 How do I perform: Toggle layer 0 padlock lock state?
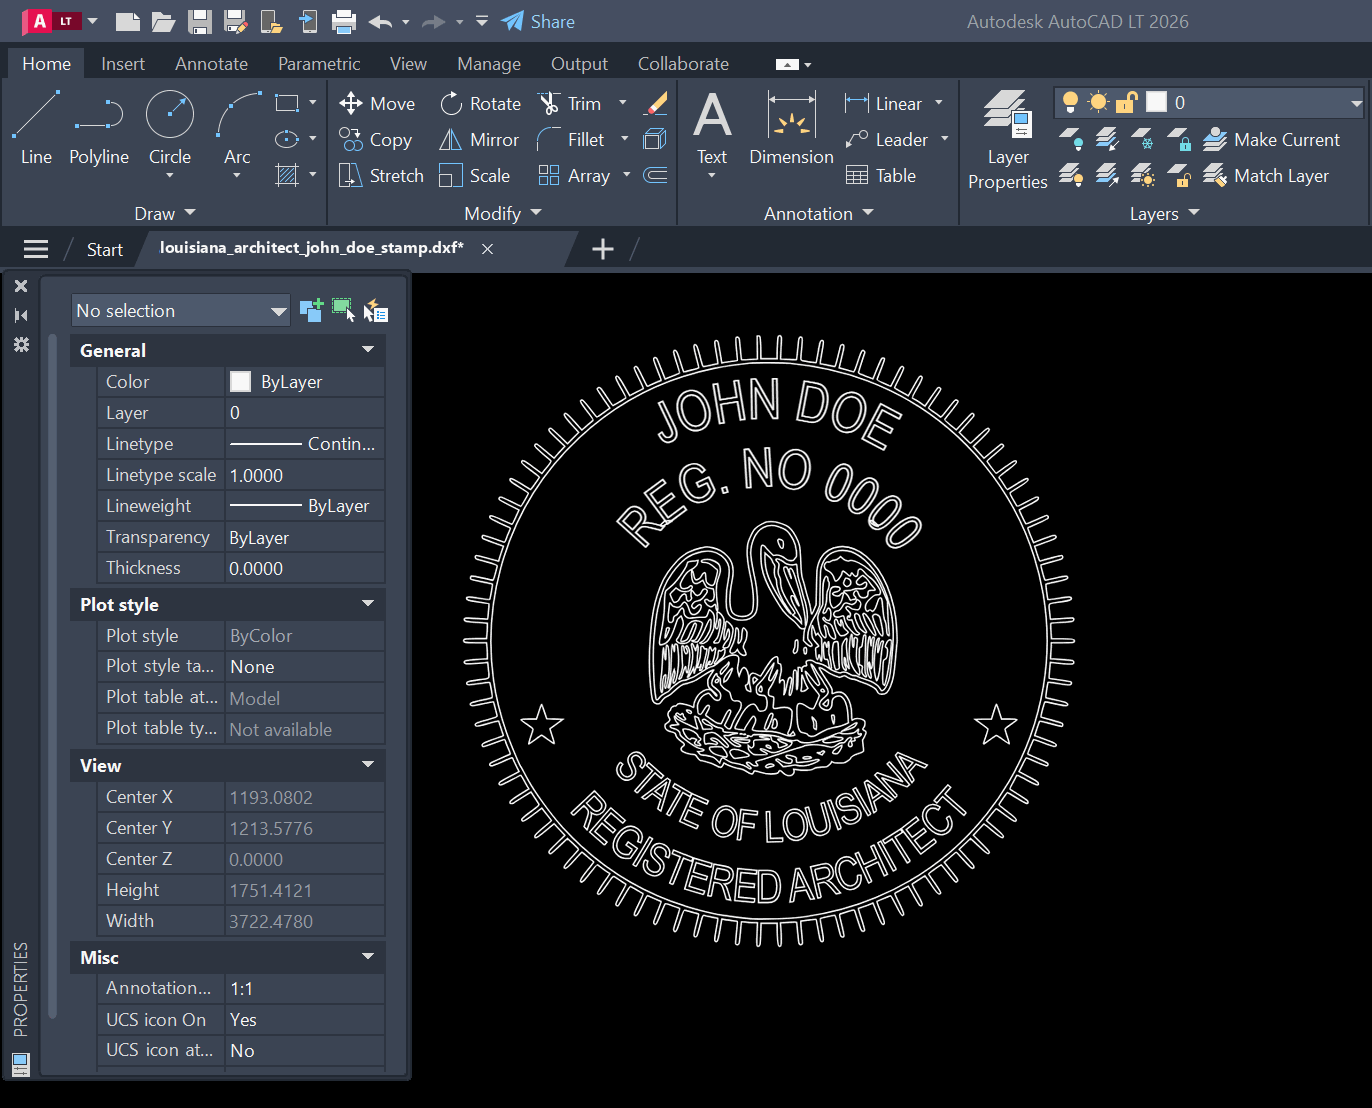[x=1127, y=102]
